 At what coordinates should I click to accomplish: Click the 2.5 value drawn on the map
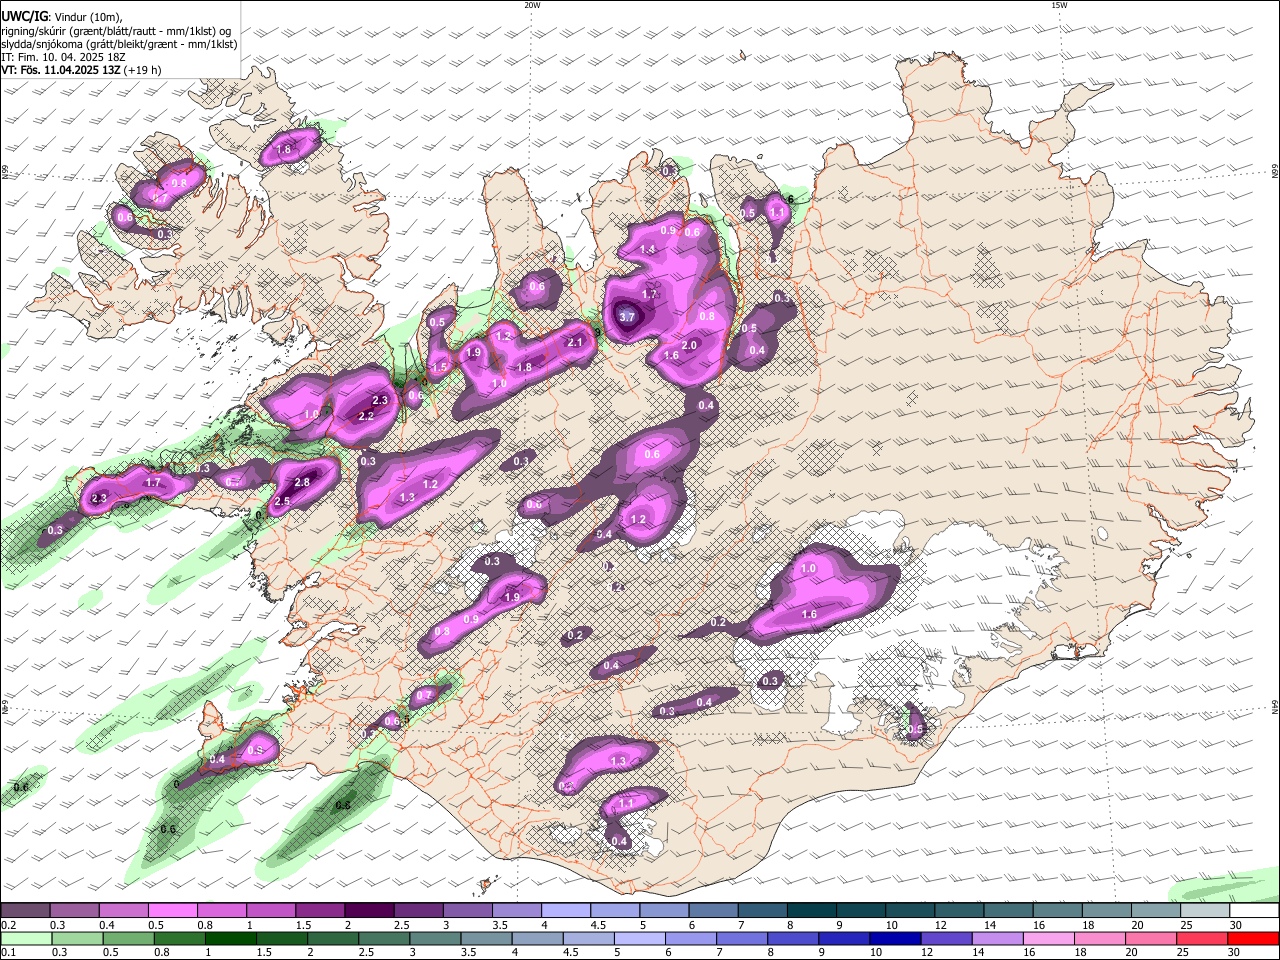282,501
